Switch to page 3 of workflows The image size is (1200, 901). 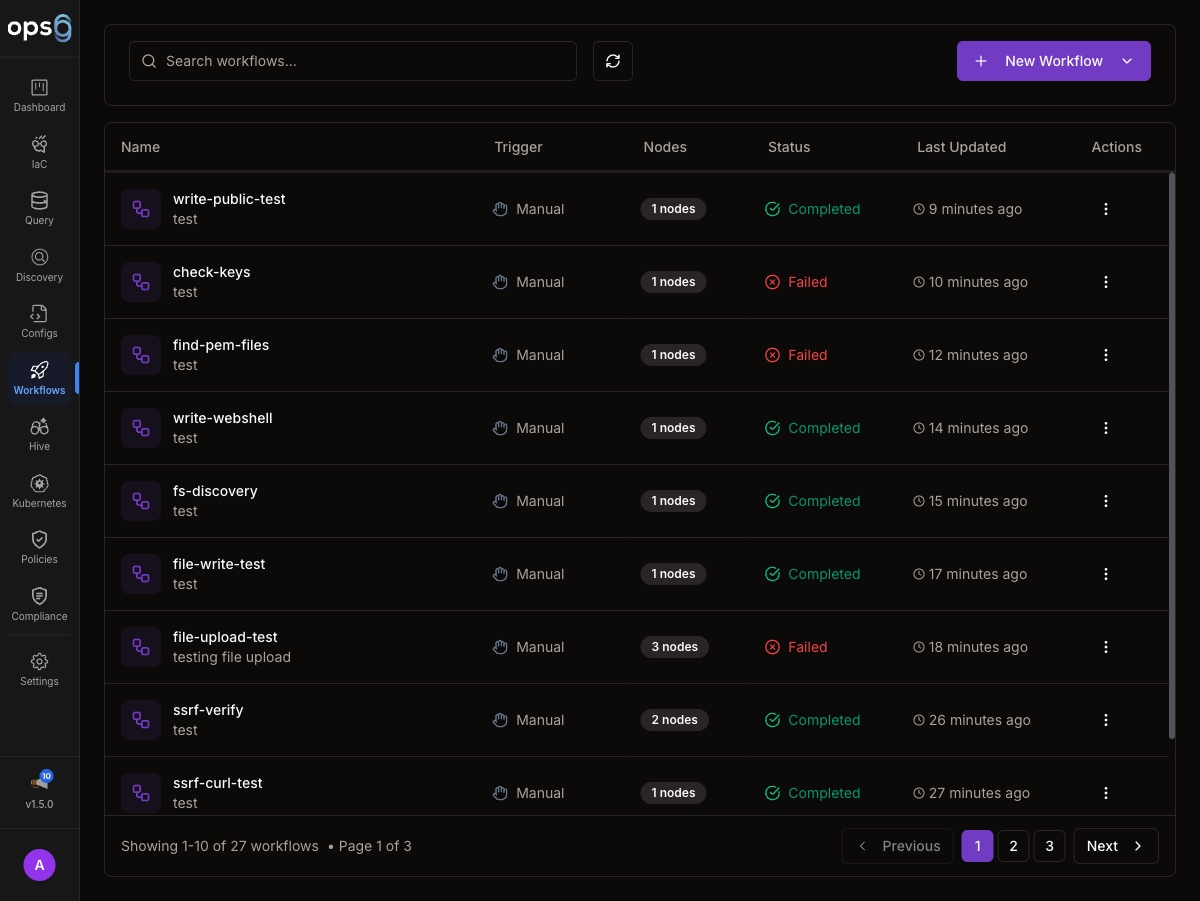pyautogui.click(x=1049, y=846)
